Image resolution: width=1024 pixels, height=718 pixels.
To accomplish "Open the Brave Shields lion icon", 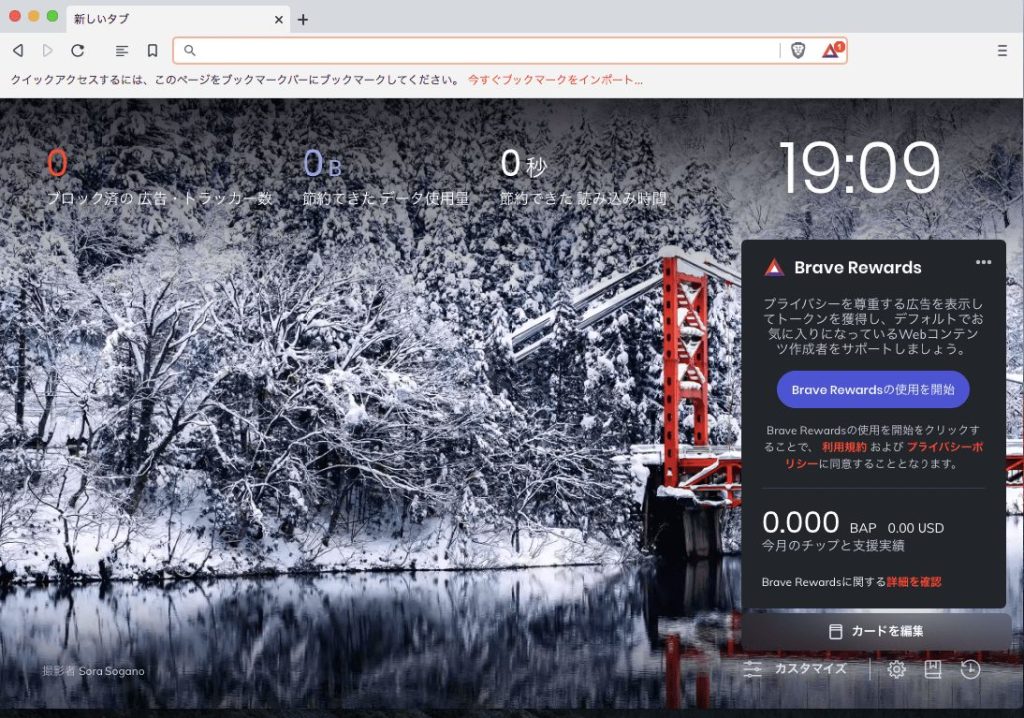I will (x=797, y=50).
